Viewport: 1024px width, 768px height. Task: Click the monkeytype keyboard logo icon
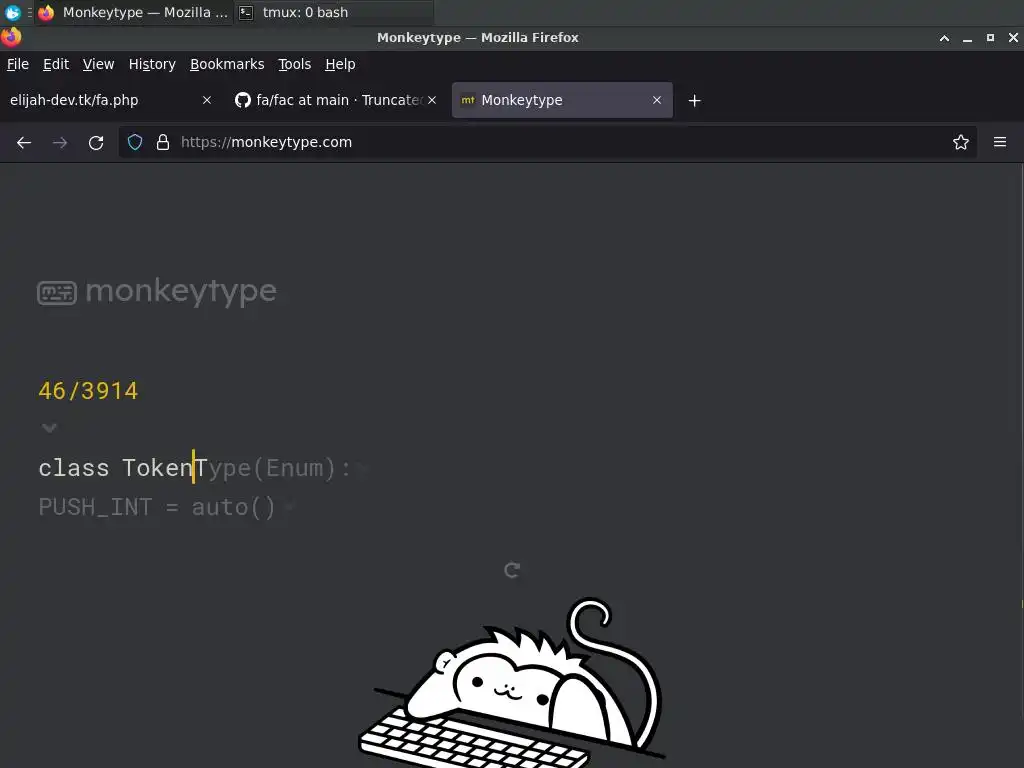click(57, 293)
